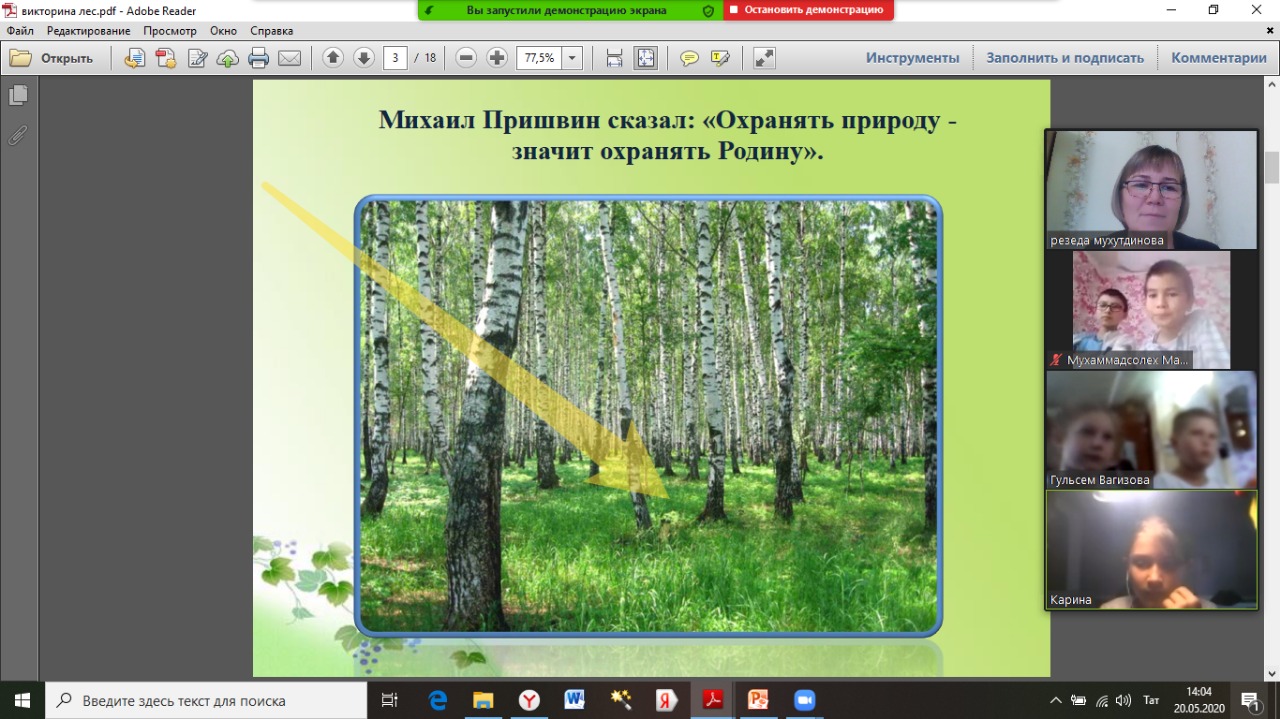This screenshot has height=719, width=1280.
Task: Toggle read mode fullscreen arrows
Action: (x=764, y=58)
